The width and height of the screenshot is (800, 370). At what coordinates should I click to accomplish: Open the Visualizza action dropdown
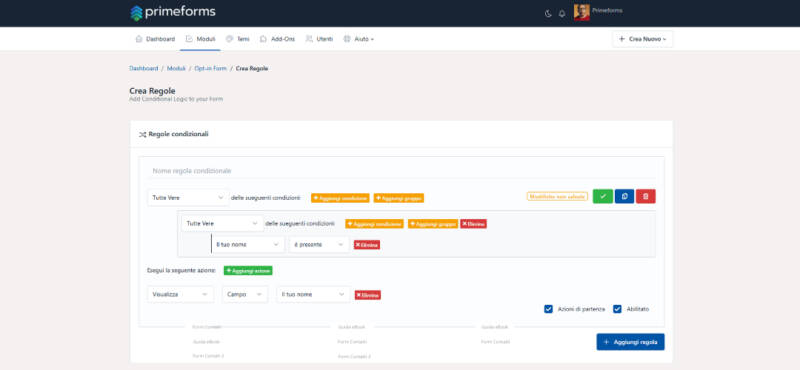pos(181,294)
